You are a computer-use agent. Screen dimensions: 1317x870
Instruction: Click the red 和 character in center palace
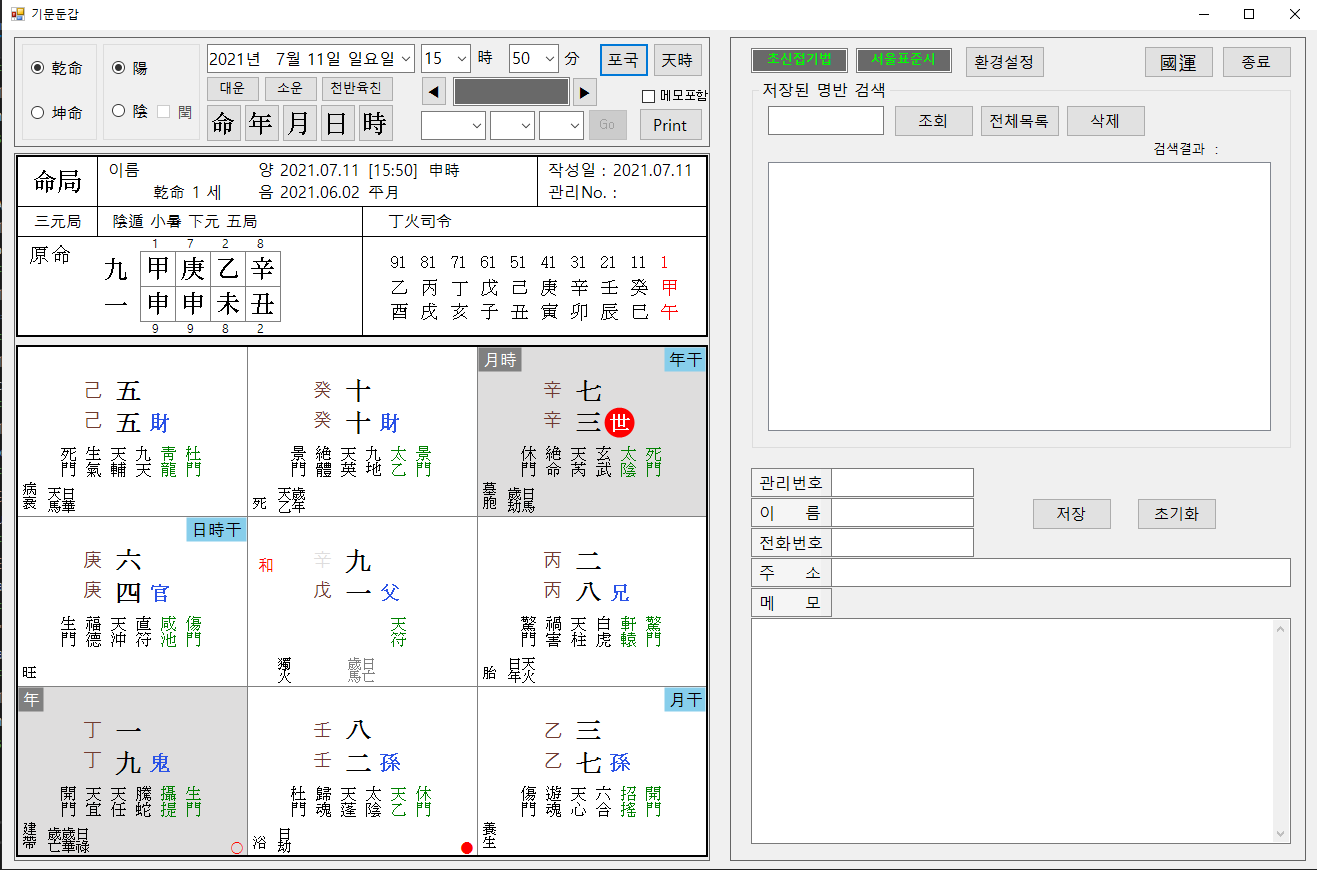(x=265, y=566)
